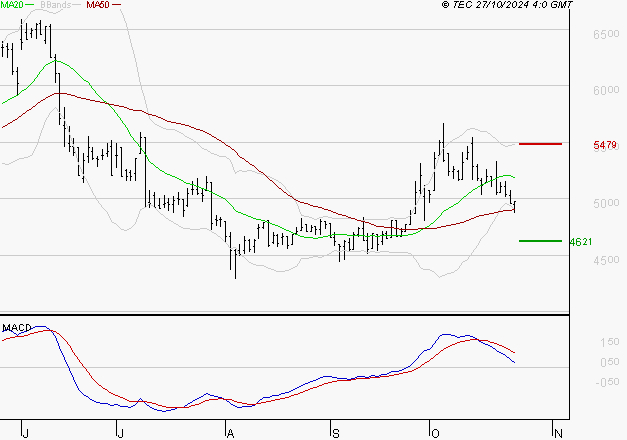Click the 4500 price axis label

[x=606, y=260]
